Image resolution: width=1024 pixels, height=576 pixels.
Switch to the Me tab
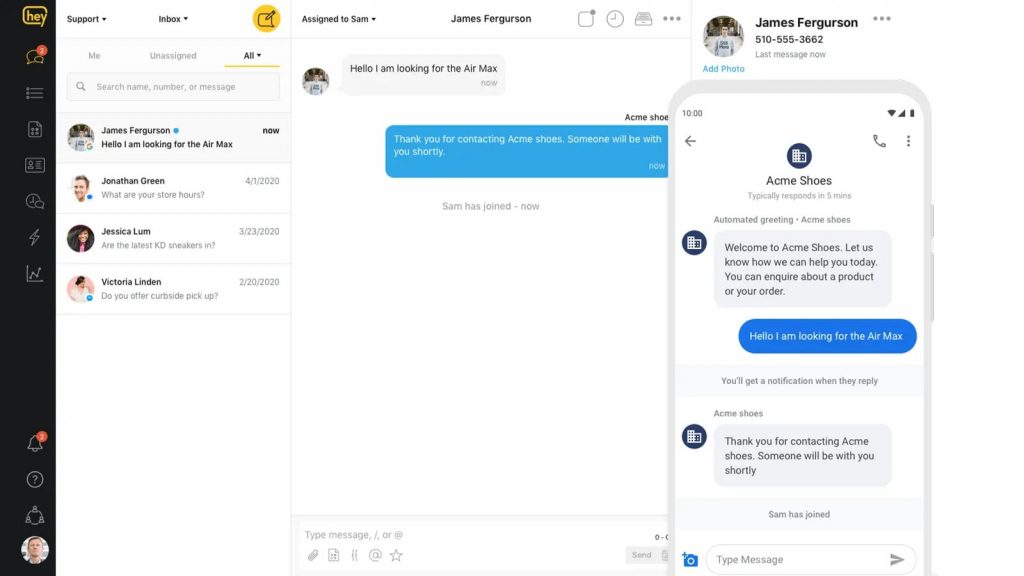(x=94, y=56)
